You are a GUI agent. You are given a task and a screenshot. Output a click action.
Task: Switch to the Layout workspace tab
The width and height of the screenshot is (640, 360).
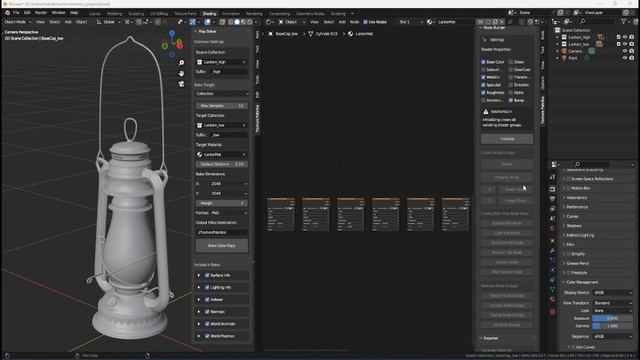tap(95, 13)
